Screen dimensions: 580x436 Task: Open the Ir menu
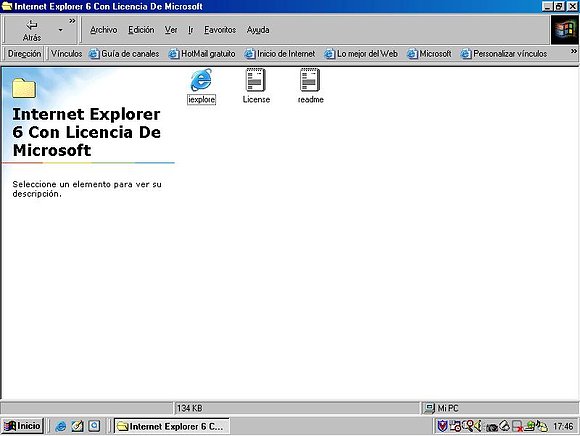pos(190,30)
